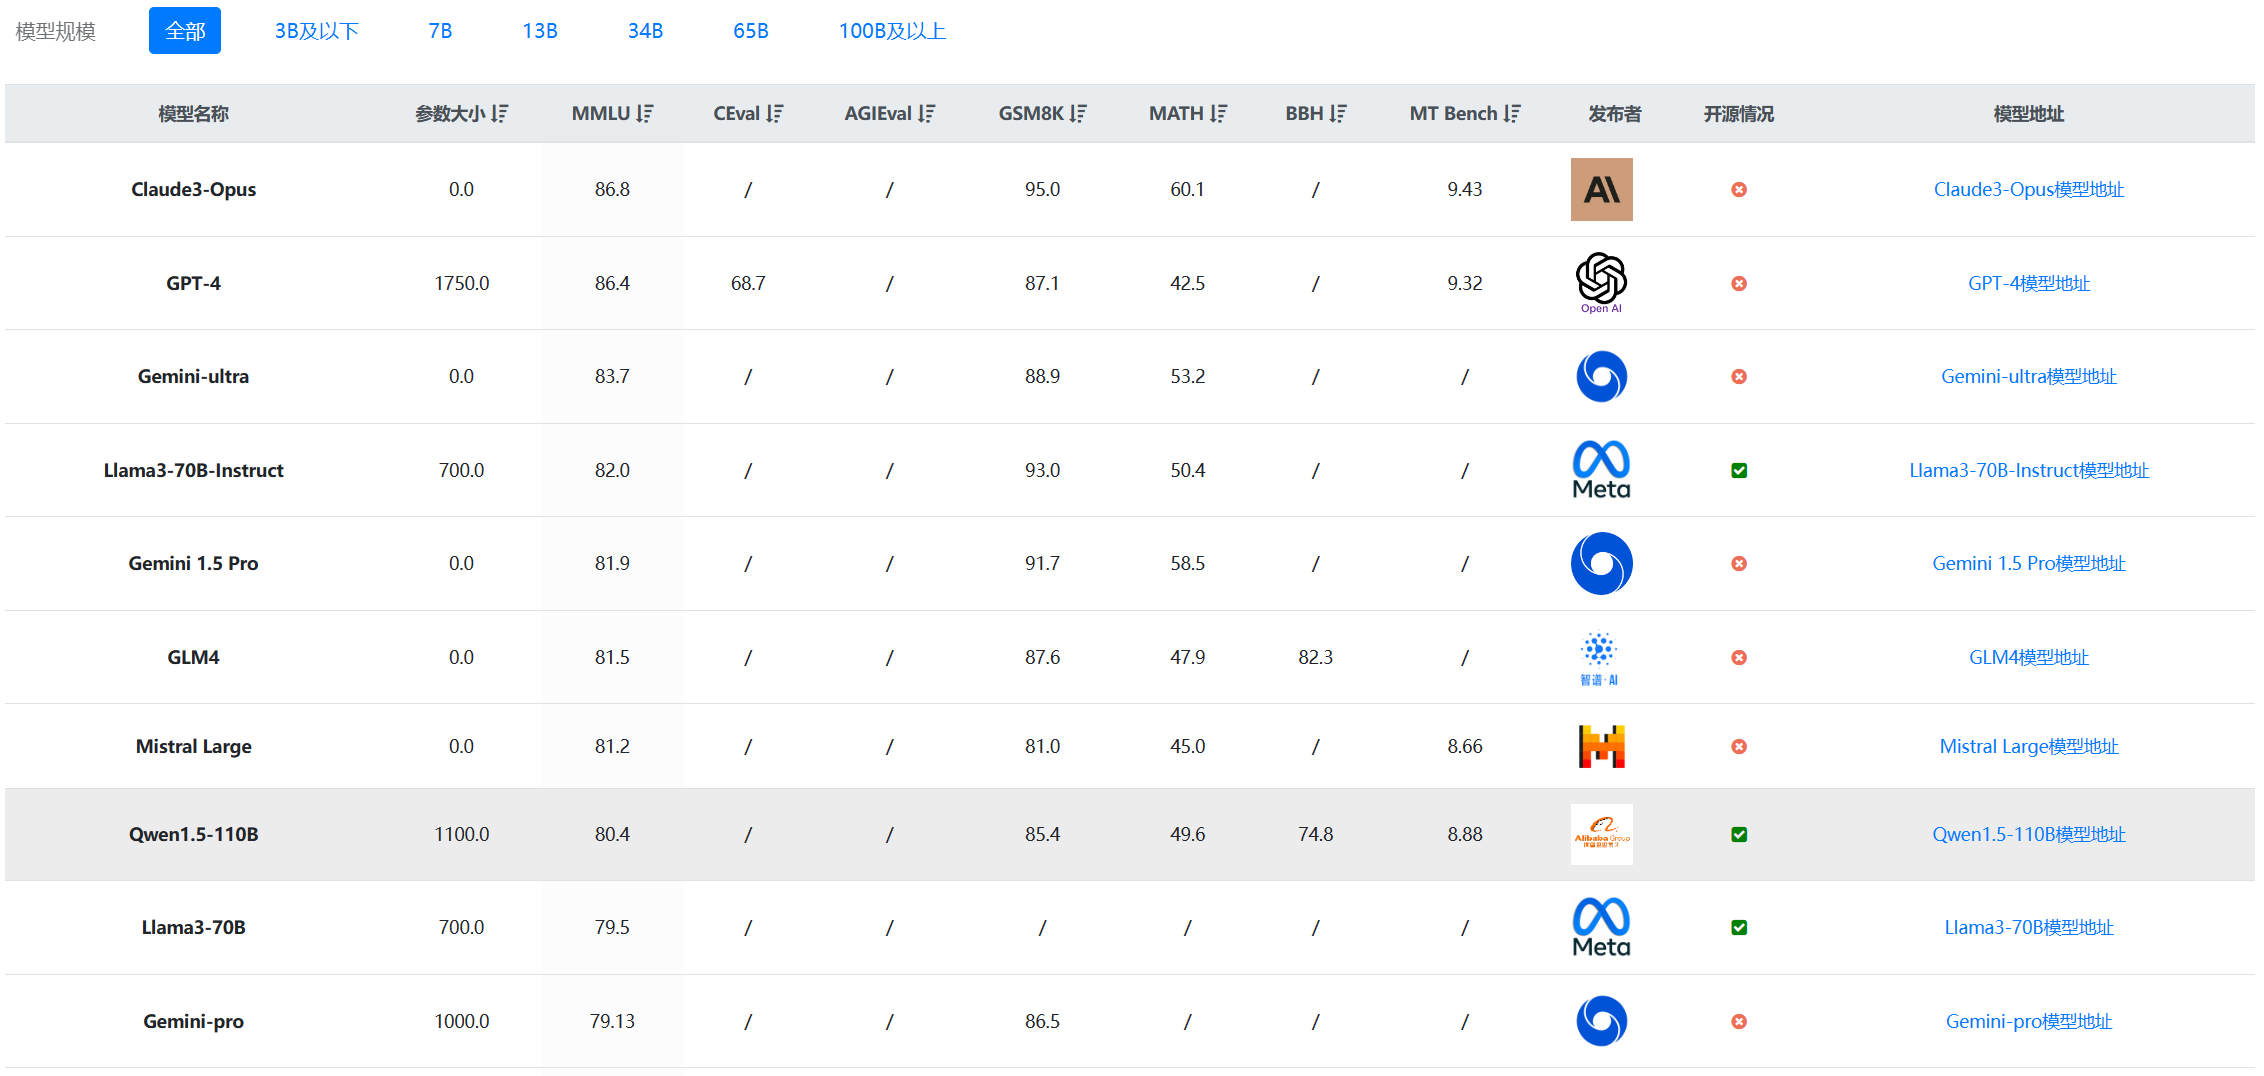Sort by MMLU column icon

pyautogui.click(x=645, y=114)
